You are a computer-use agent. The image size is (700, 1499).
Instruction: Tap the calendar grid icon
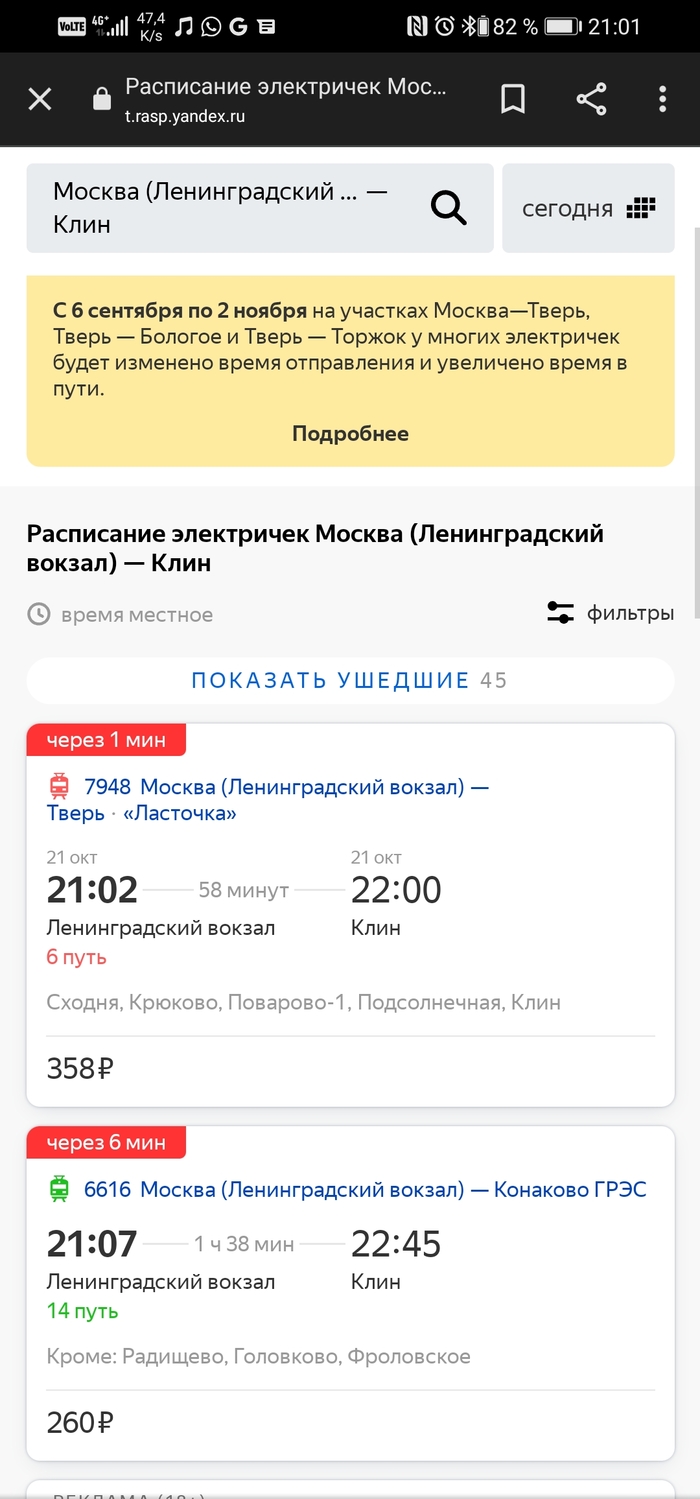click(640, 208)
